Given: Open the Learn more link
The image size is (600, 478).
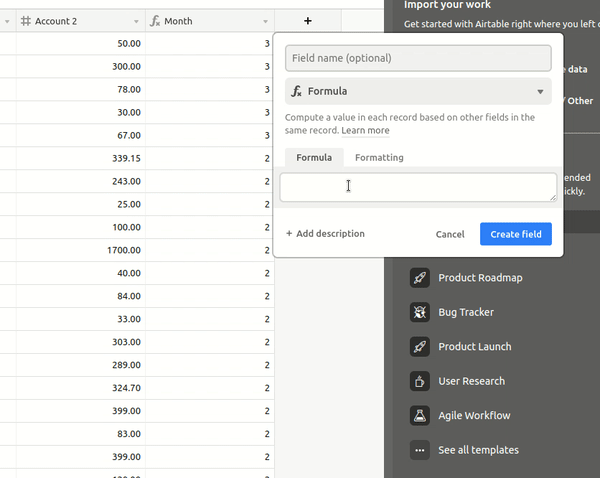Looking at the screenshot, I should coord(365,130).
